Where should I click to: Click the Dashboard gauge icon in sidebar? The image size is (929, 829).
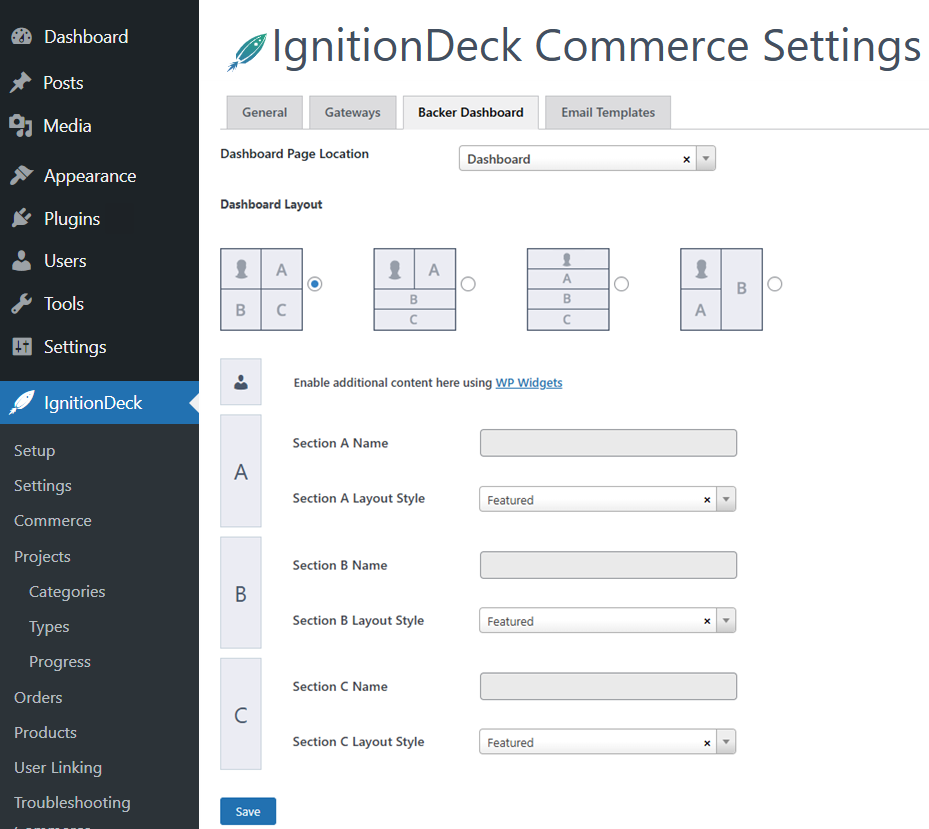pyautogui.click(x=21, y=37)
